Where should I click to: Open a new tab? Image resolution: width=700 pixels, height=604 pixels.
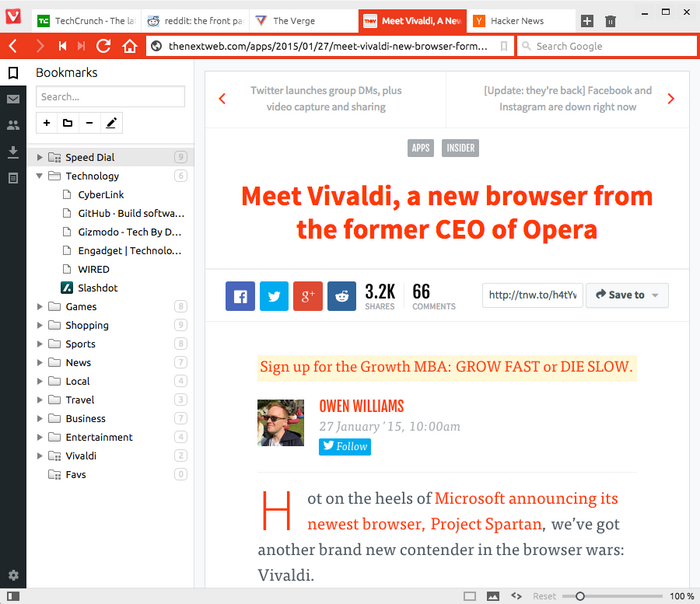click(587, 21)
